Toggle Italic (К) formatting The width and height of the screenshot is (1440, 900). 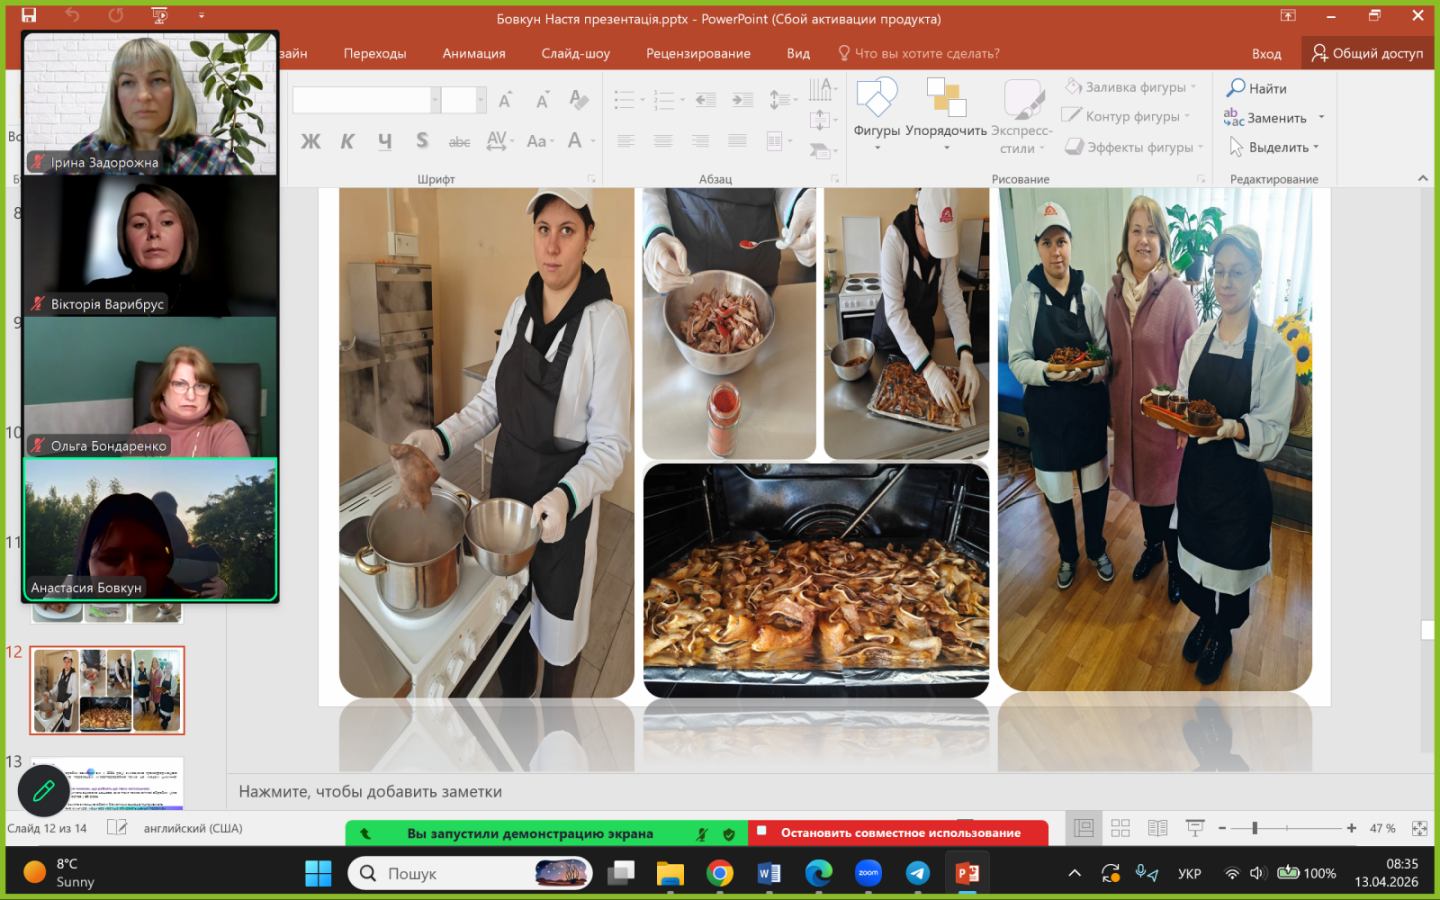[347, 141]
